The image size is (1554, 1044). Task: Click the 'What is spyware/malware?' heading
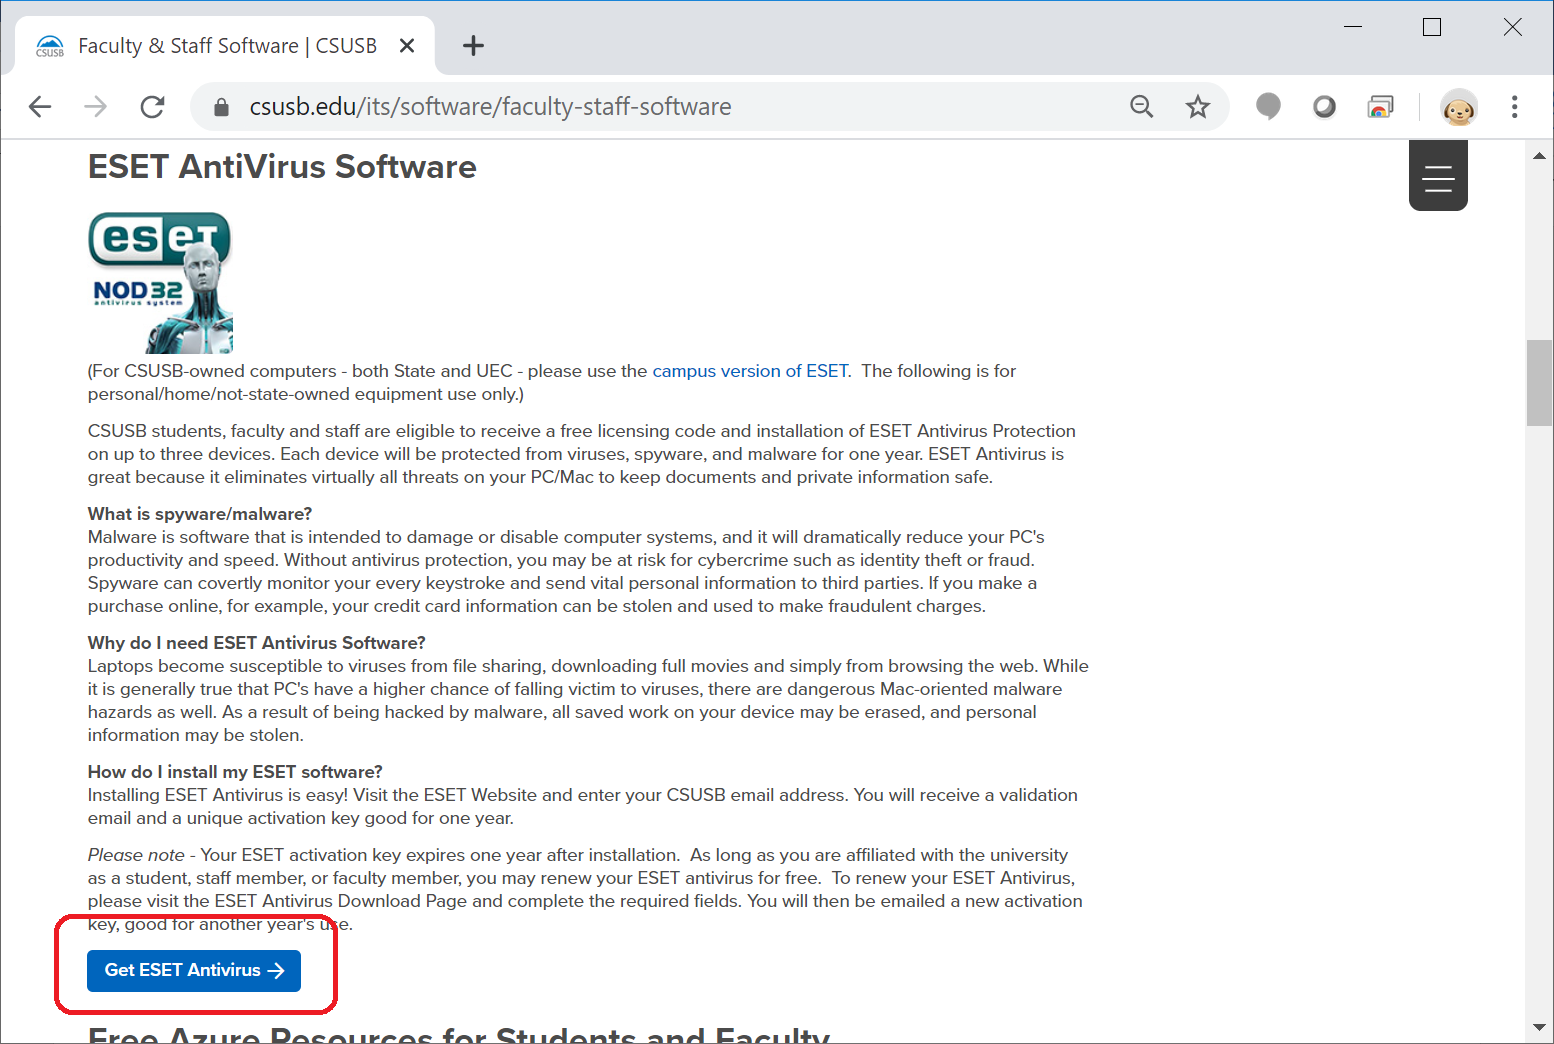(200, 514)
